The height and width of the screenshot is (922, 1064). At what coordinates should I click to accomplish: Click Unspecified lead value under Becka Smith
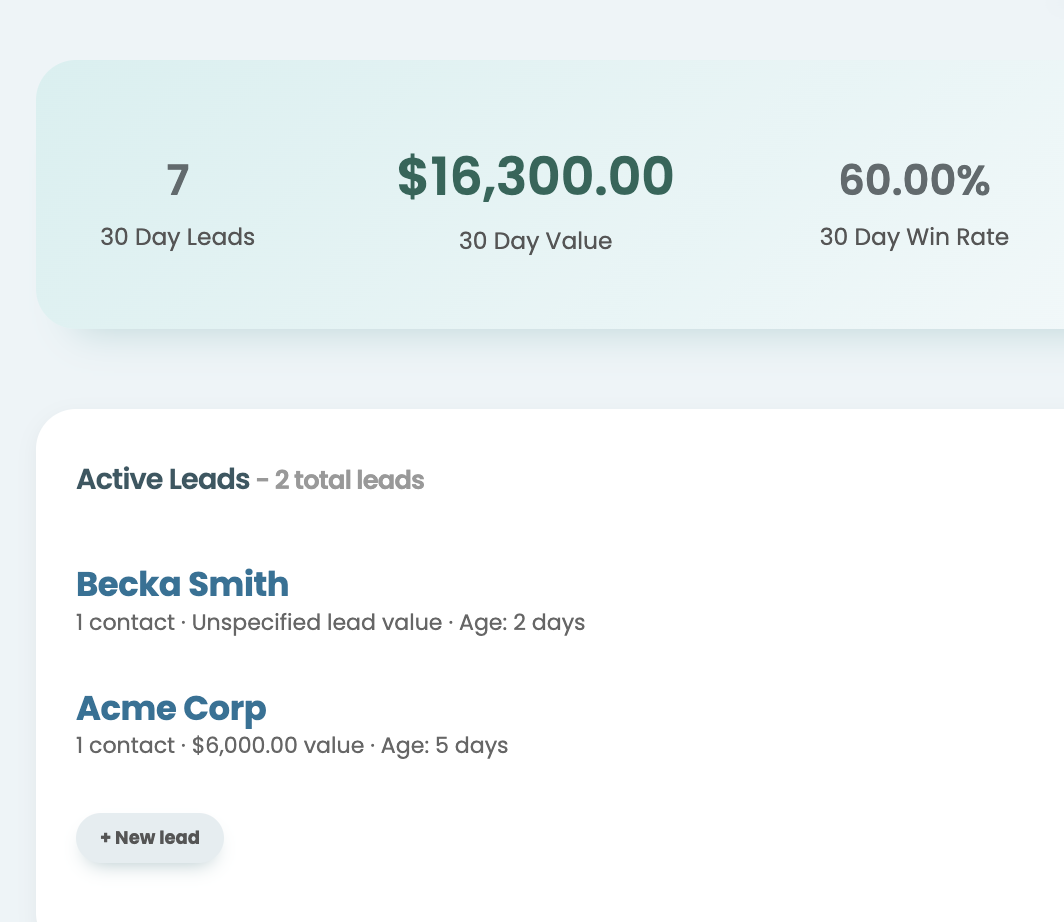coord(317,622)
